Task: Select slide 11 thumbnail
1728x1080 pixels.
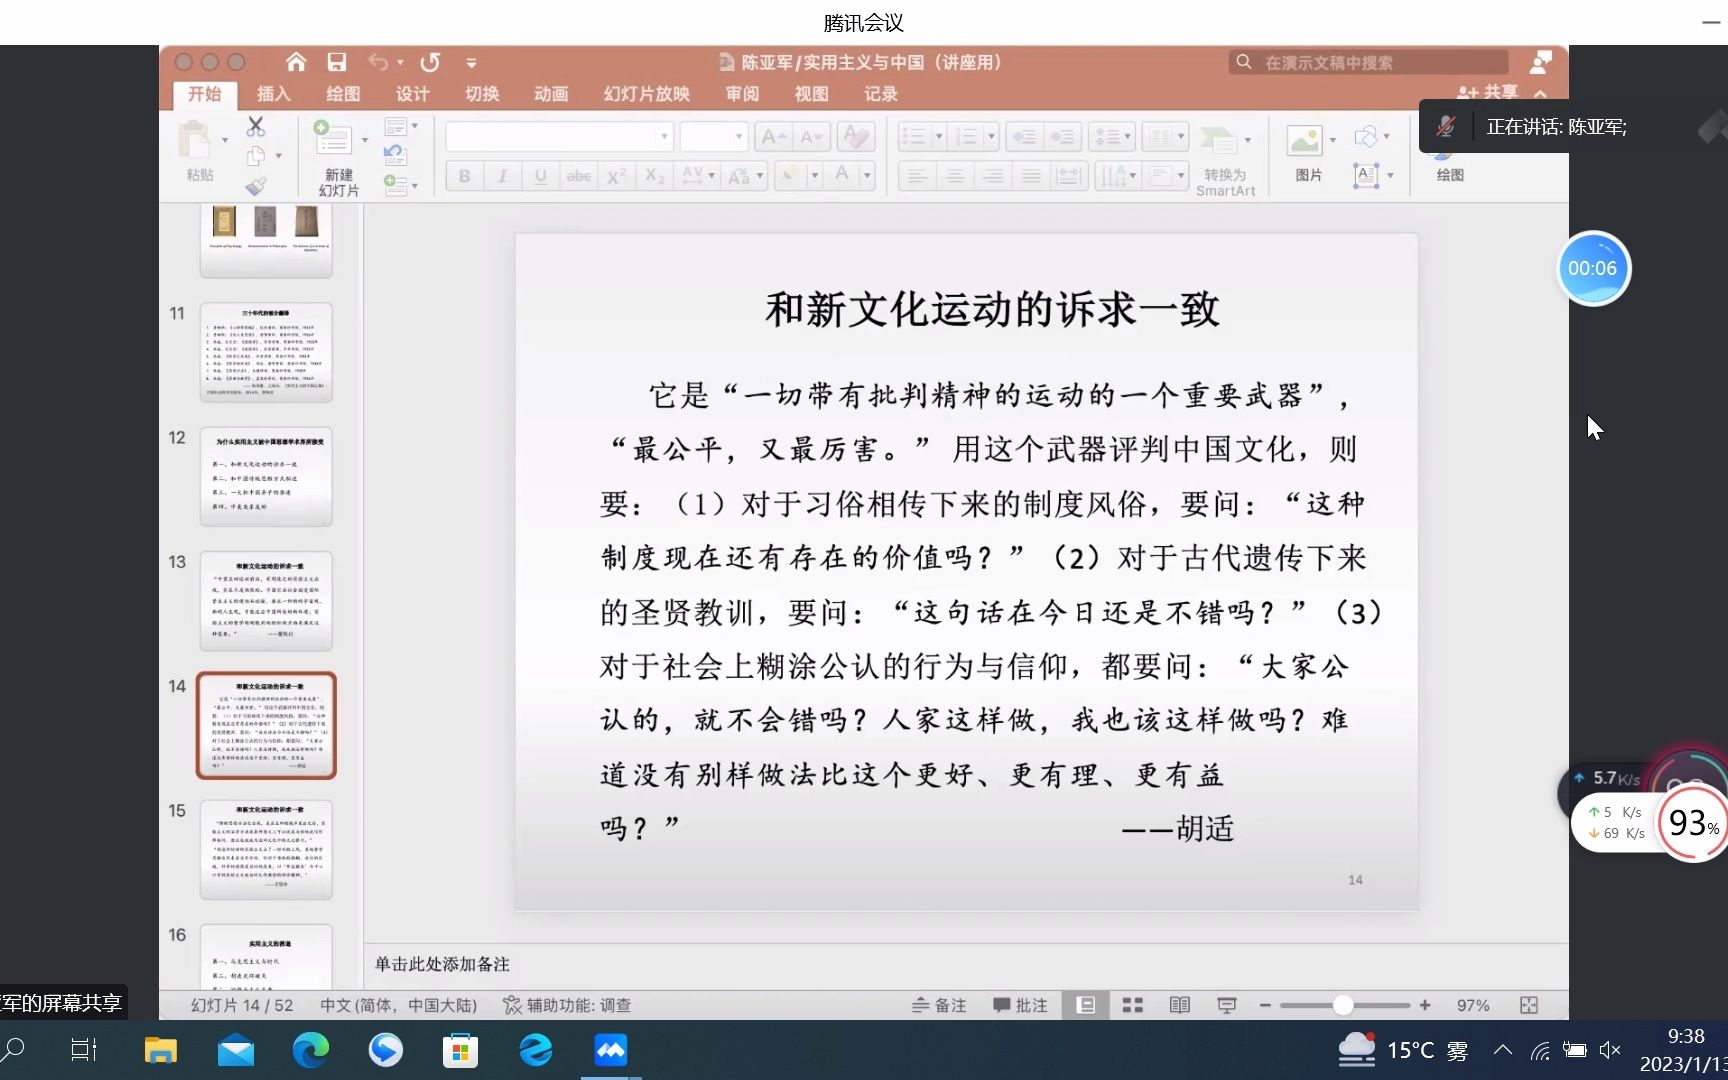Action: coord(266,352)
